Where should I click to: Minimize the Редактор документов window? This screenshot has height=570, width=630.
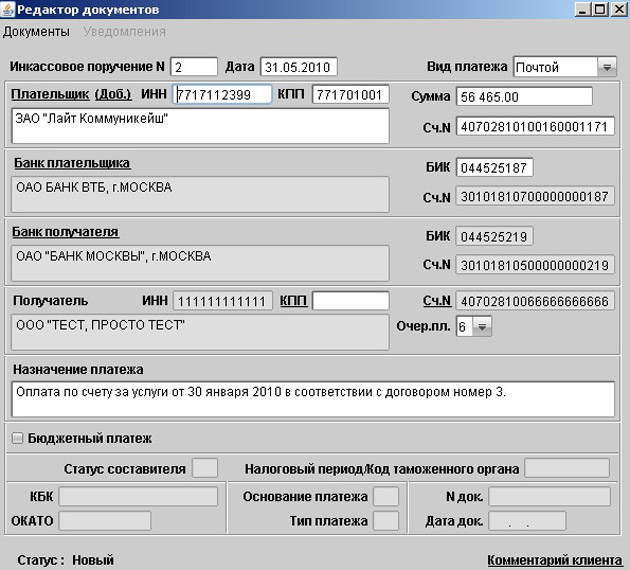click(582, 9)
